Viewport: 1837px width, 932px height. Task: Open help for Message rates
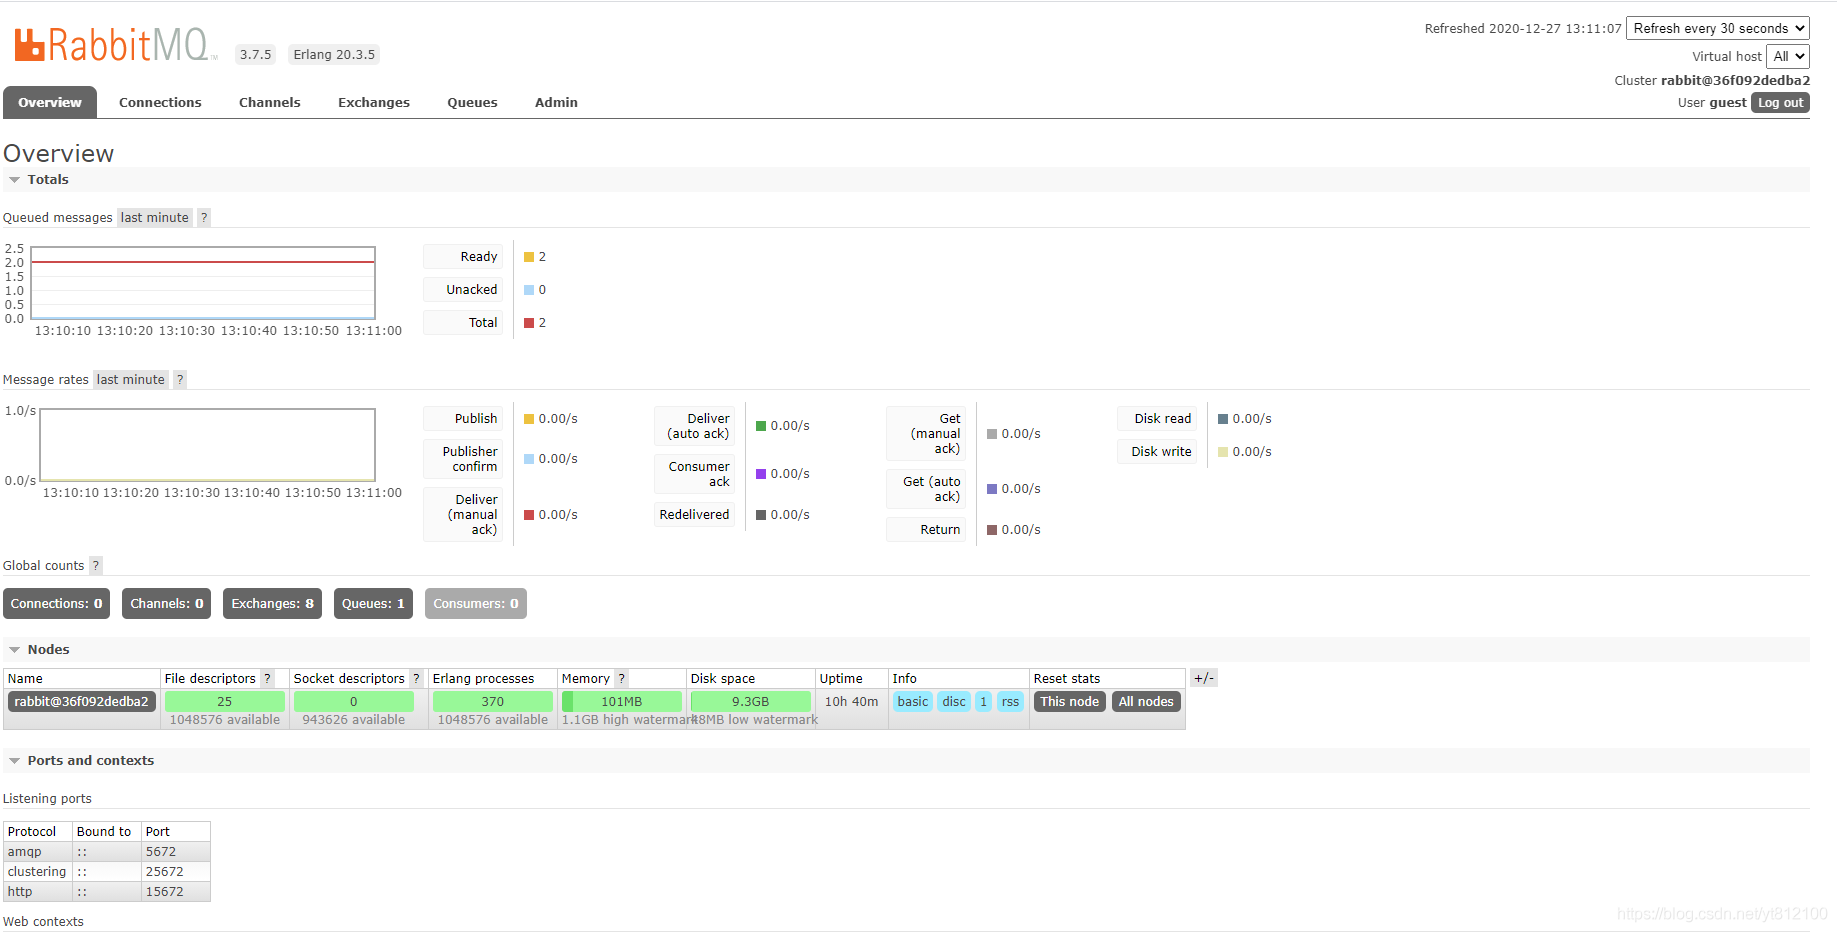point(180,379)
